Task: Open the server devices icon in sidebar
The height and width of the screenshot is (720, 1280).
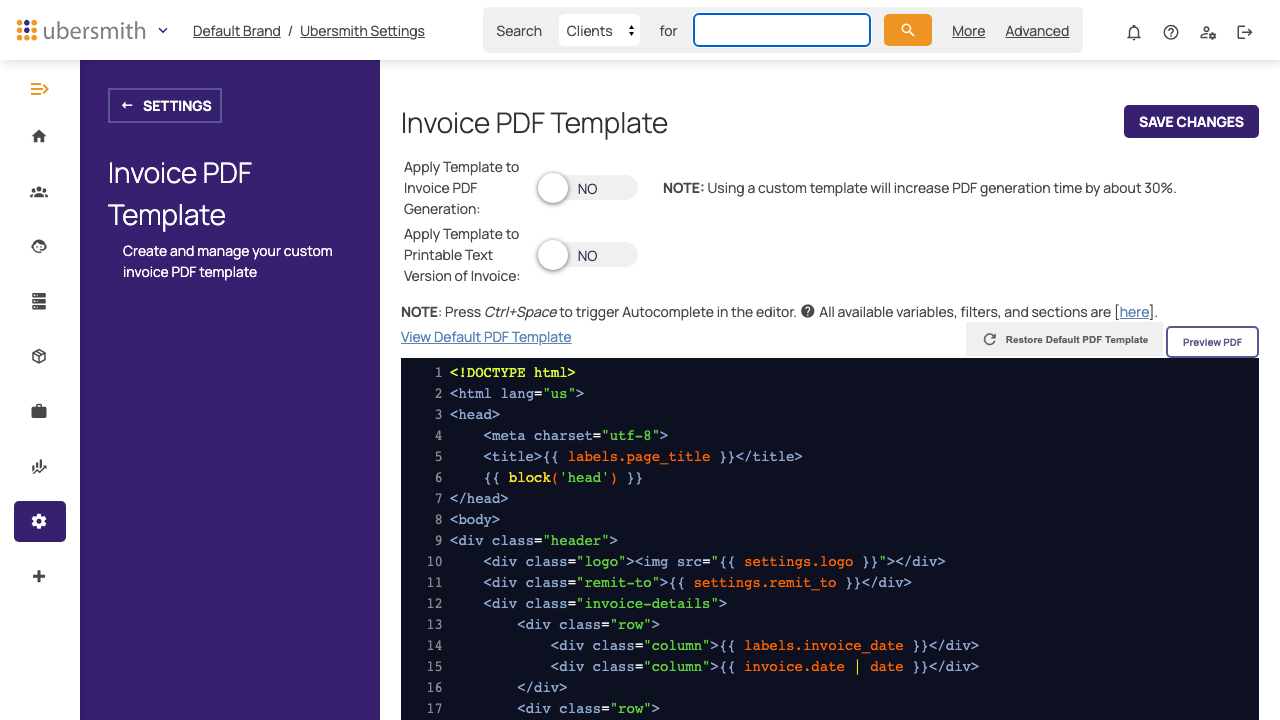Action: tap(39, 301)
